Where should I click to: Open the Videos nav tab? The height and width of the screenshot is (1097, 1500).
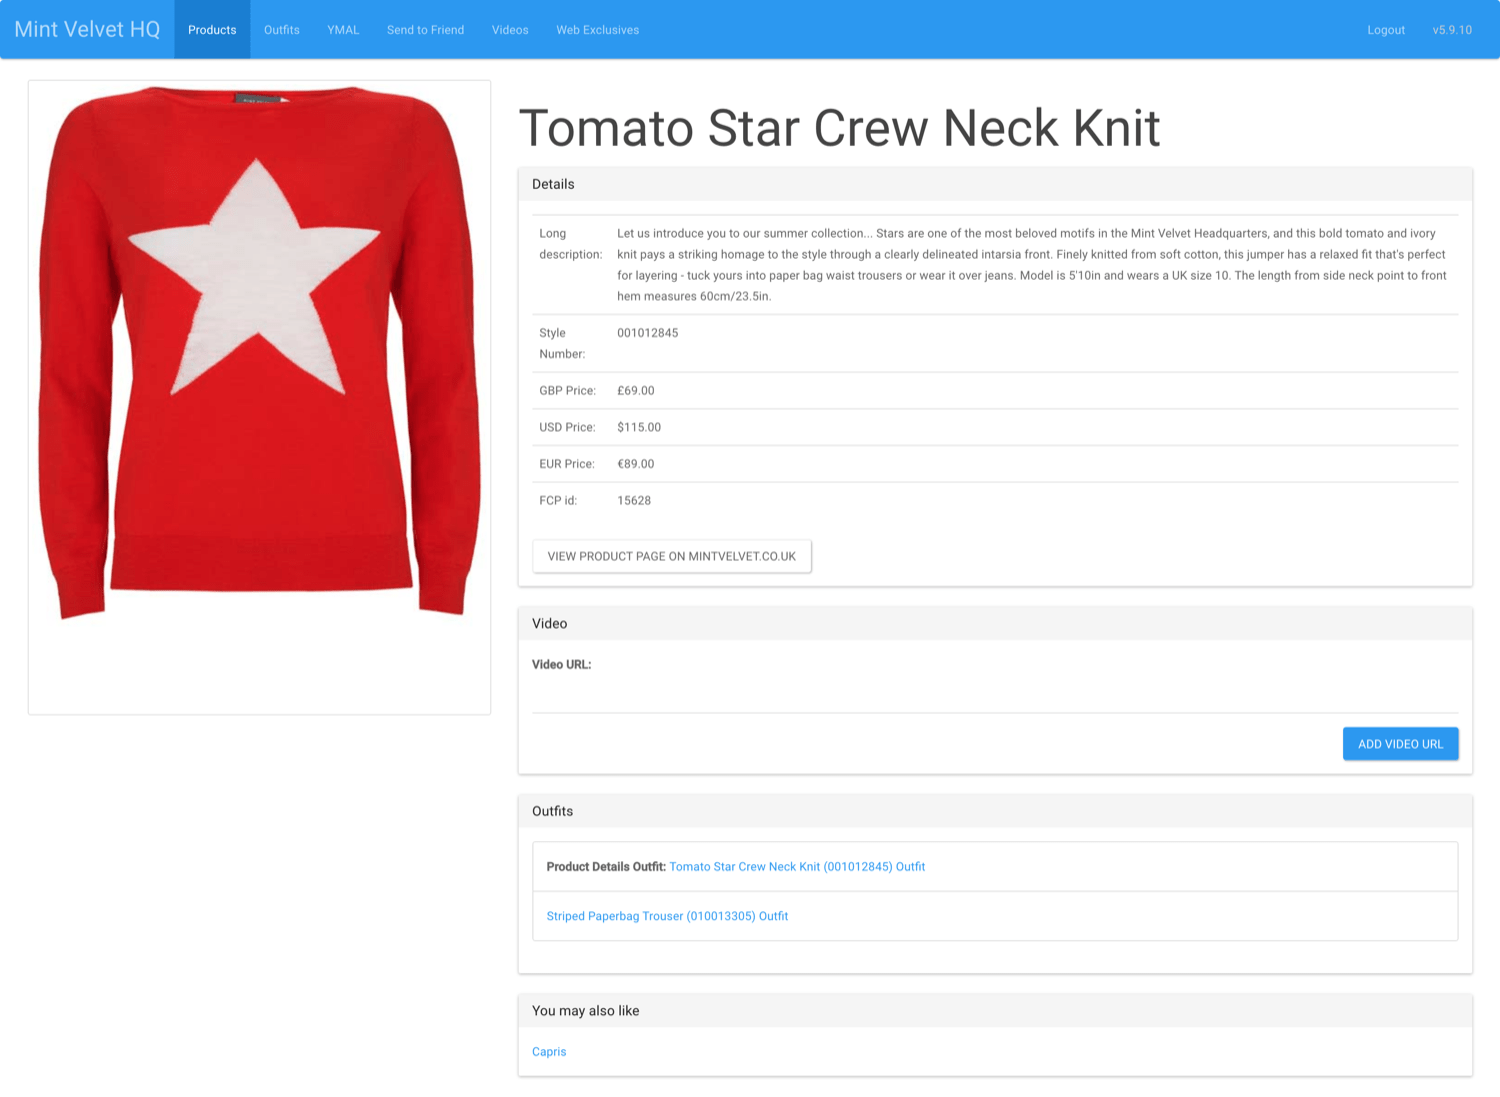coord(510,29)
